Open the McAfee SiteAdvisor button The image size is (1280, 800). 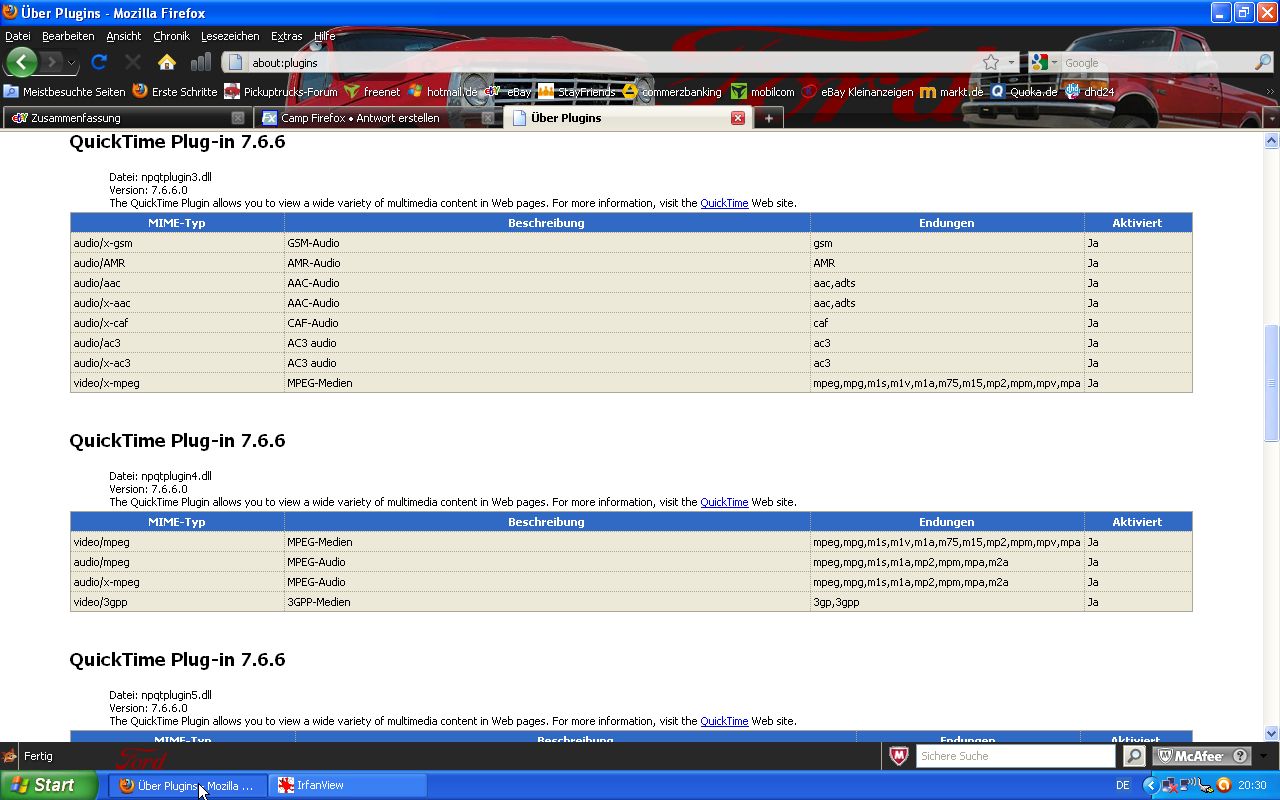click(x=1202, y=756)
